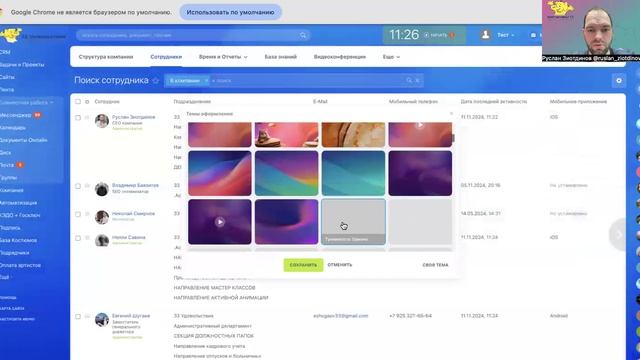The height and width of the screenshot is (360, 640).
Task: Open Руслан Зиотдинов's profile link
Action: 133,117
